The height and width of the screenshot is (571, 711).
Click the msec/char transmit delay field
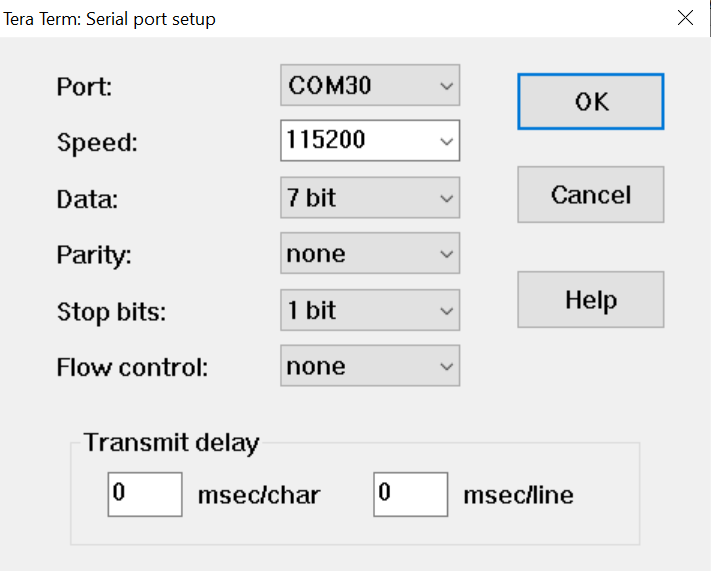pyautogui.click(x=144, y=494)
